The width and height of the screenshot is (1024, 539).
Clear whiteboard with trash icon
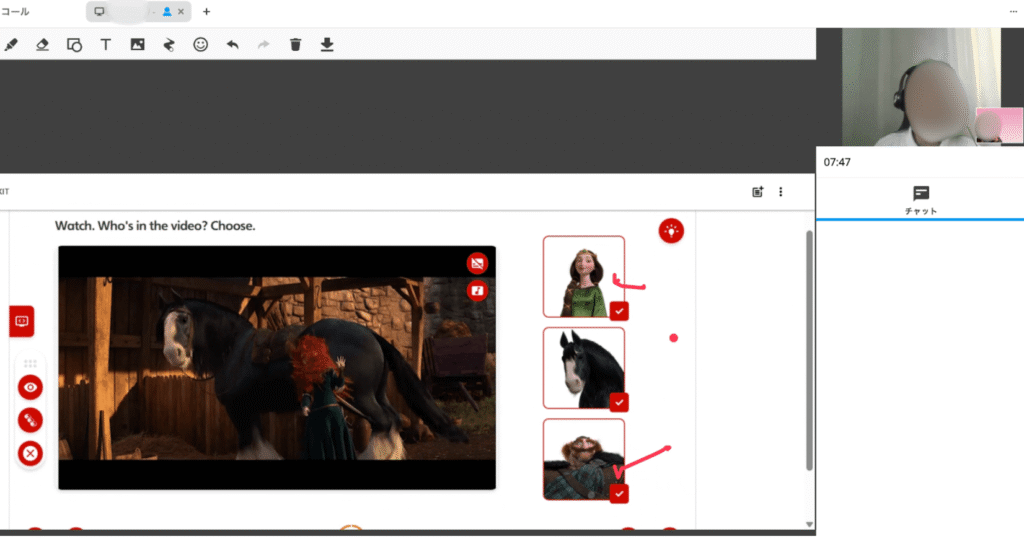[295, 44]
